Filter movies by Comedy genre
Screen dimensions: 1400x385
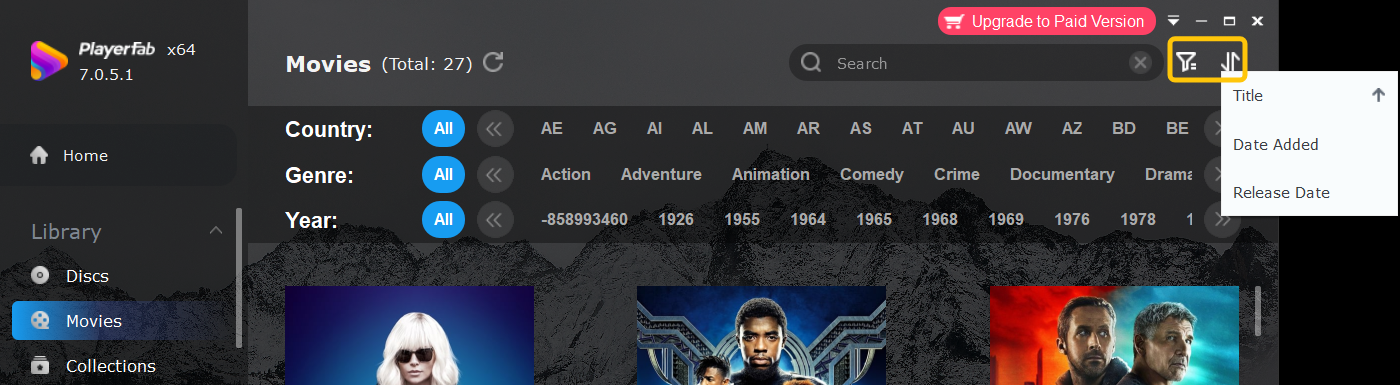tap(871, 174)
